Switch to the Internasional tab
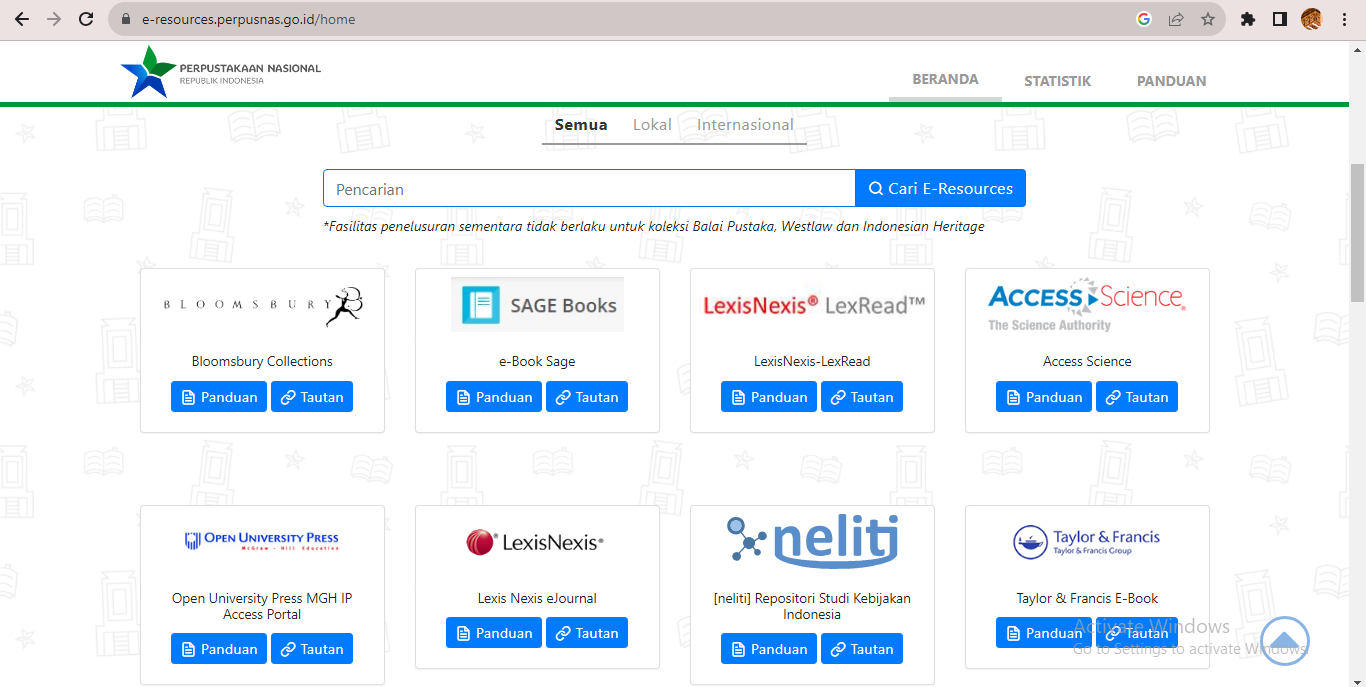The image size is (1366, 687). coord(745,125)
